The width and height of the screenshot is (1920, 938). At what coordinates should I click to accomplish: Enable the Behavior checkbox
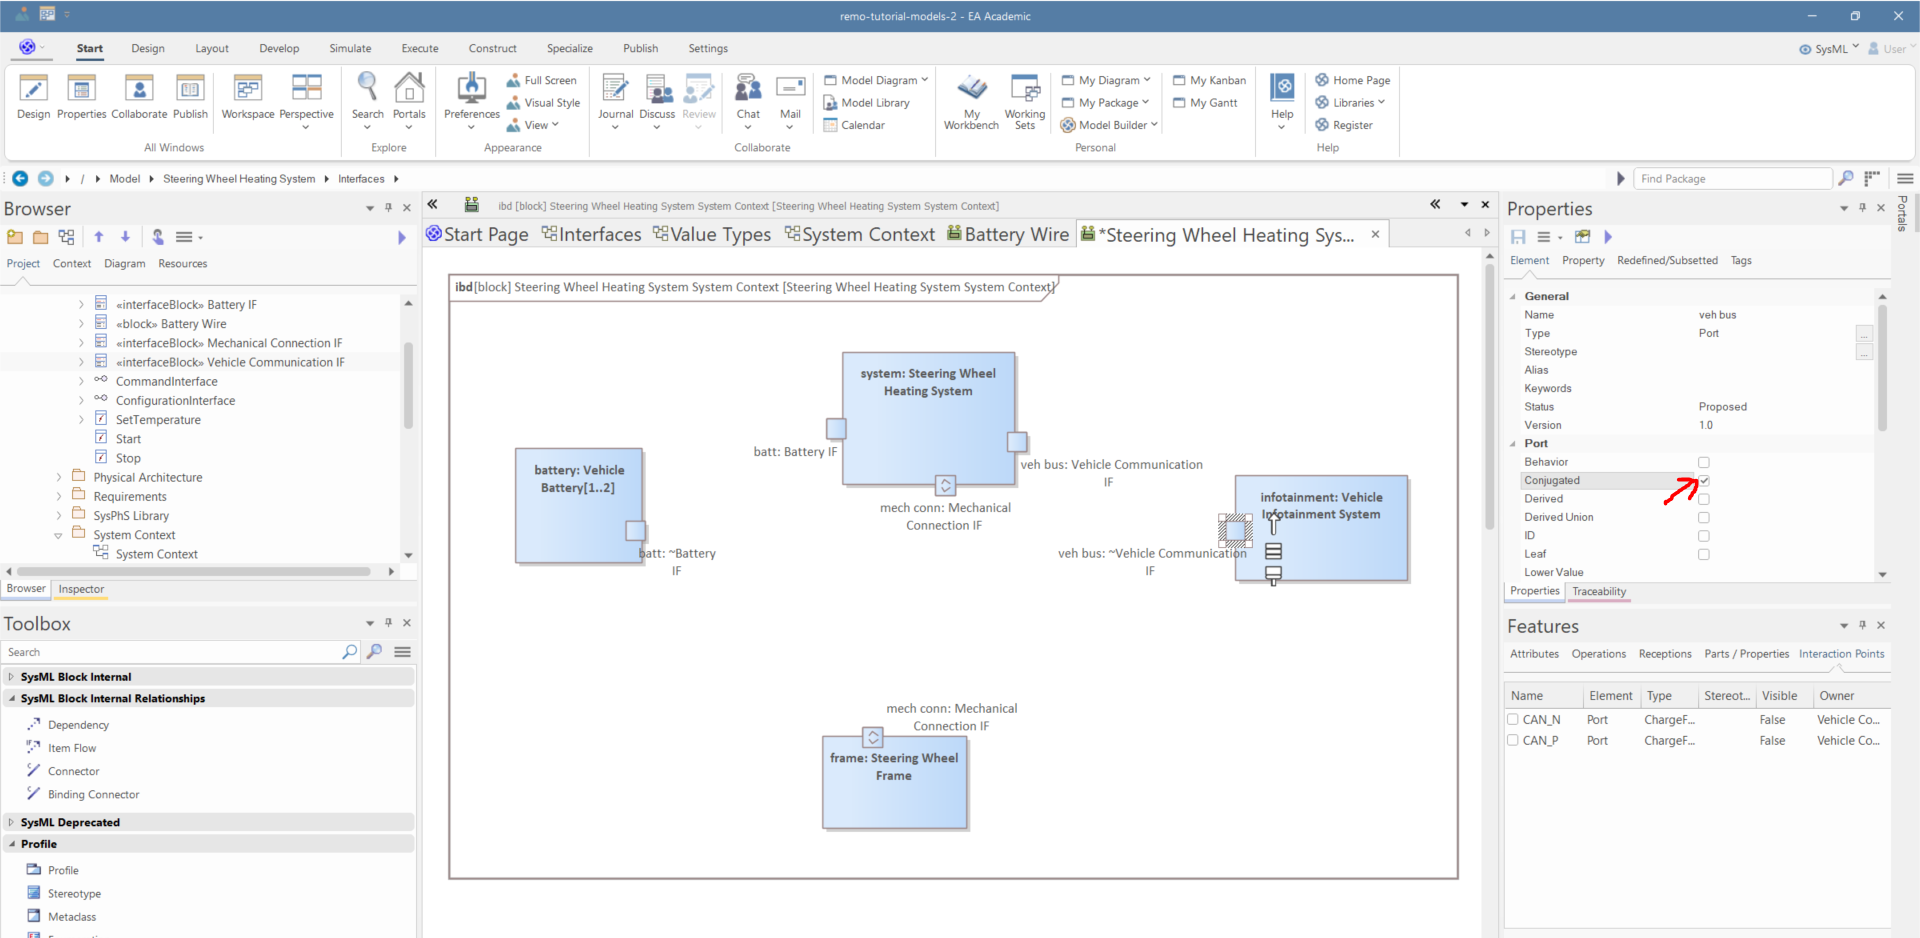(1704, 462)
